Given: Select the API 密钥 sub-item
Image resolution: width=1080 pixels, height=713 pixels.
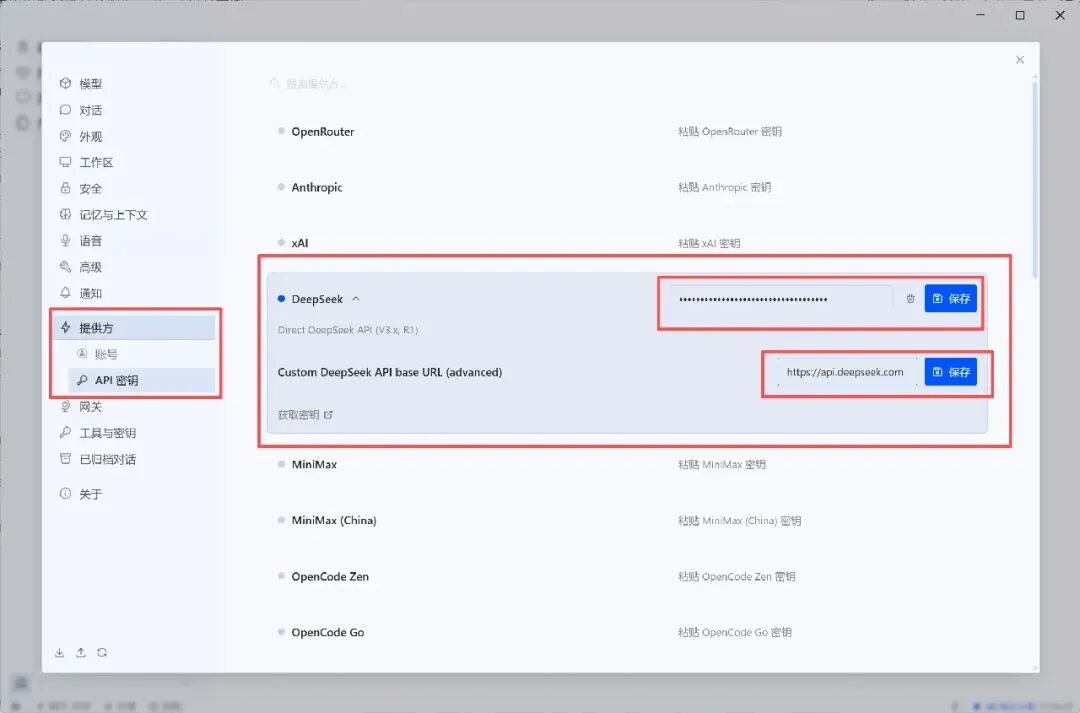Looking at the screenshot, I should [141, 380].
